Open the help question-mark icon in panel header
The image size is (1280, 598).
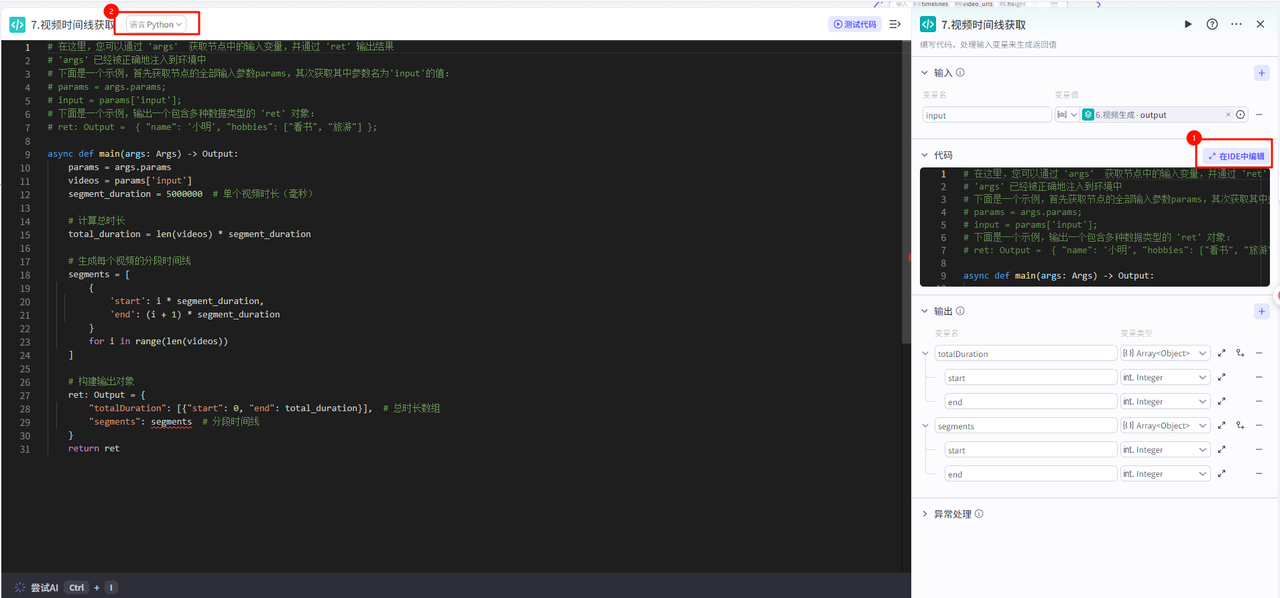point(1212,24)
